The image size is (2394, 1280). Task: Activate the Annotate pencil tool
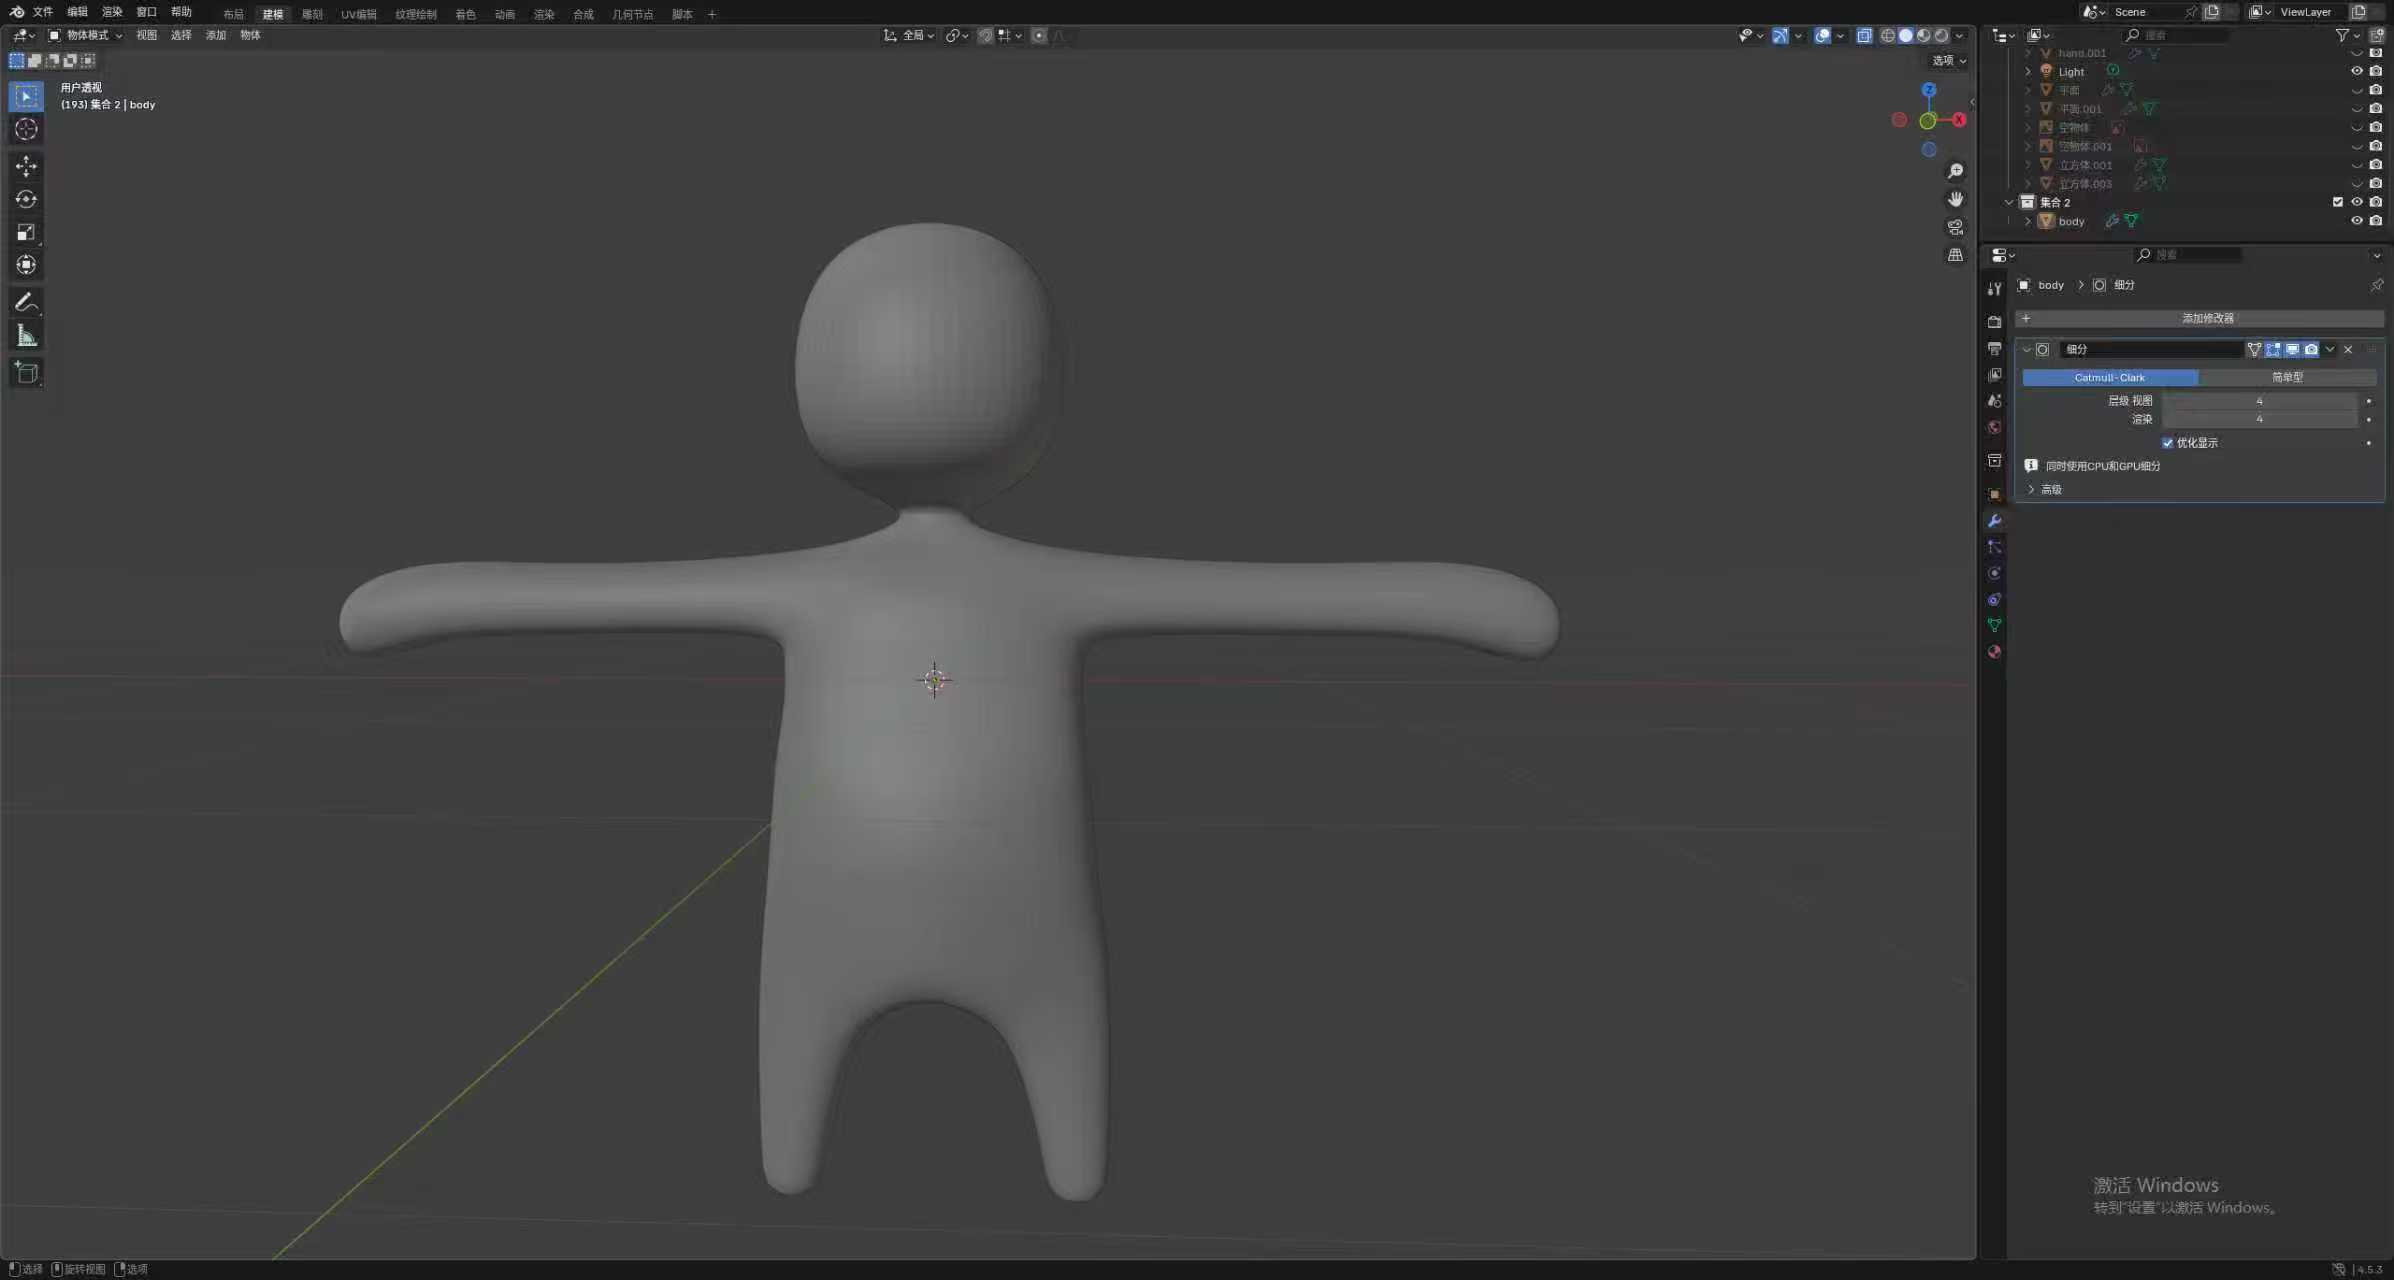pos(26,302)
